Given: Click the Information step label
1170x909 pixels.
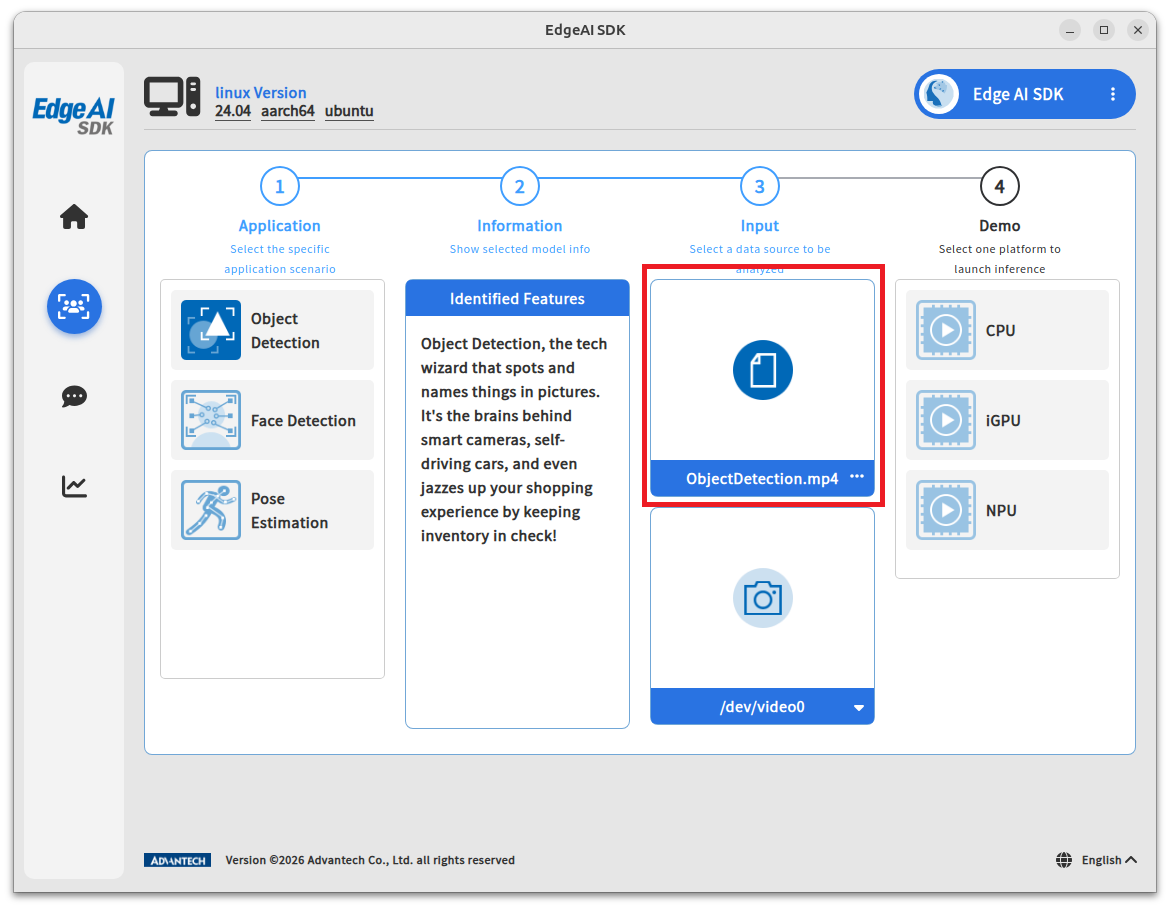Looking at the screenshot, I should [519, 225].
